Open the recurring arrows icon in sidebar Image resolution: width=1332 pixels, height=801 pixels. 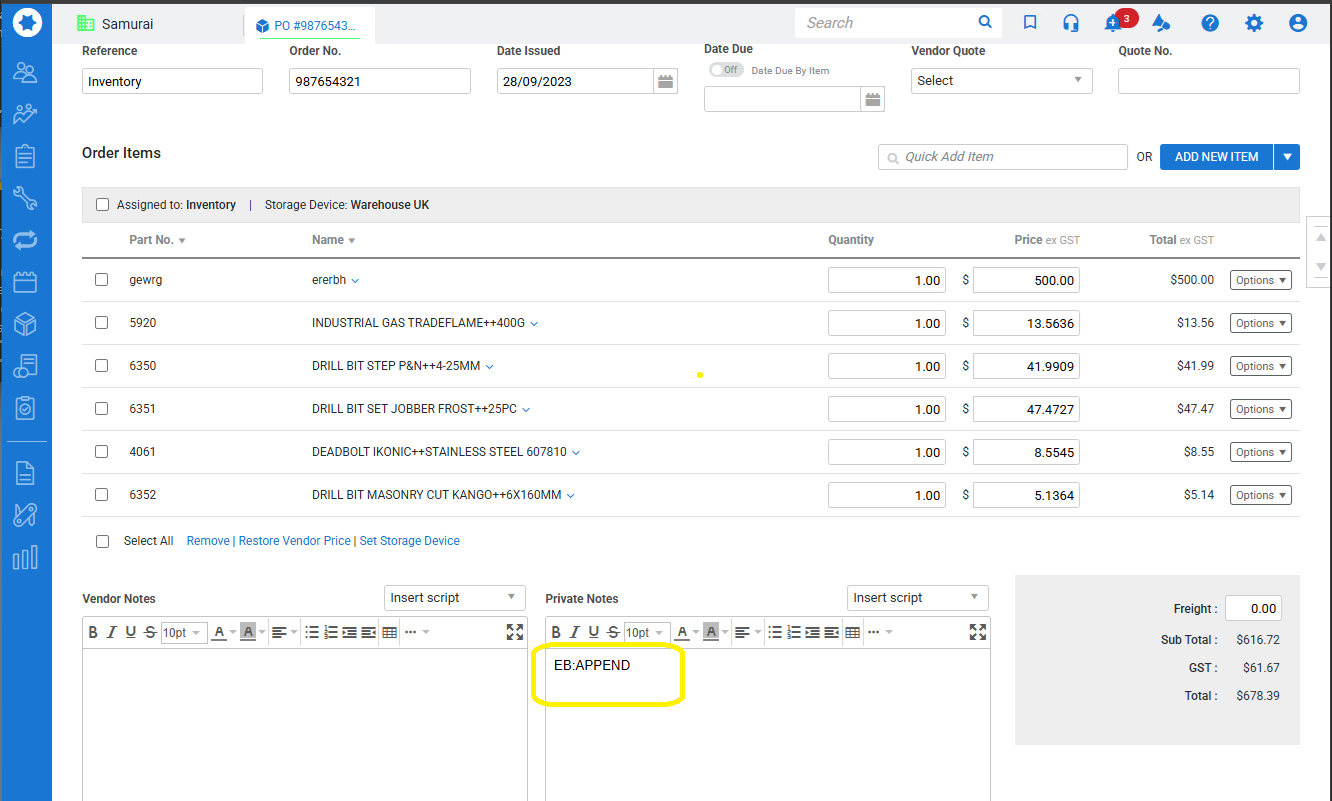pyautogui.click(x=25, y=240)
